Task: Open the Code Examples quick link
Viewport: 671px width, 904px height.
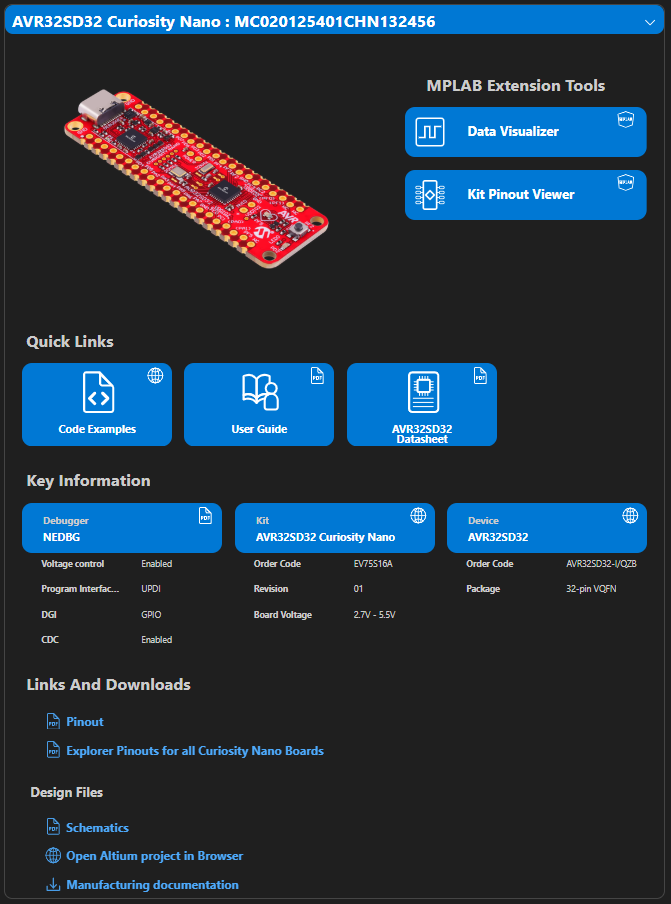Action: click(x=97, y=404)
